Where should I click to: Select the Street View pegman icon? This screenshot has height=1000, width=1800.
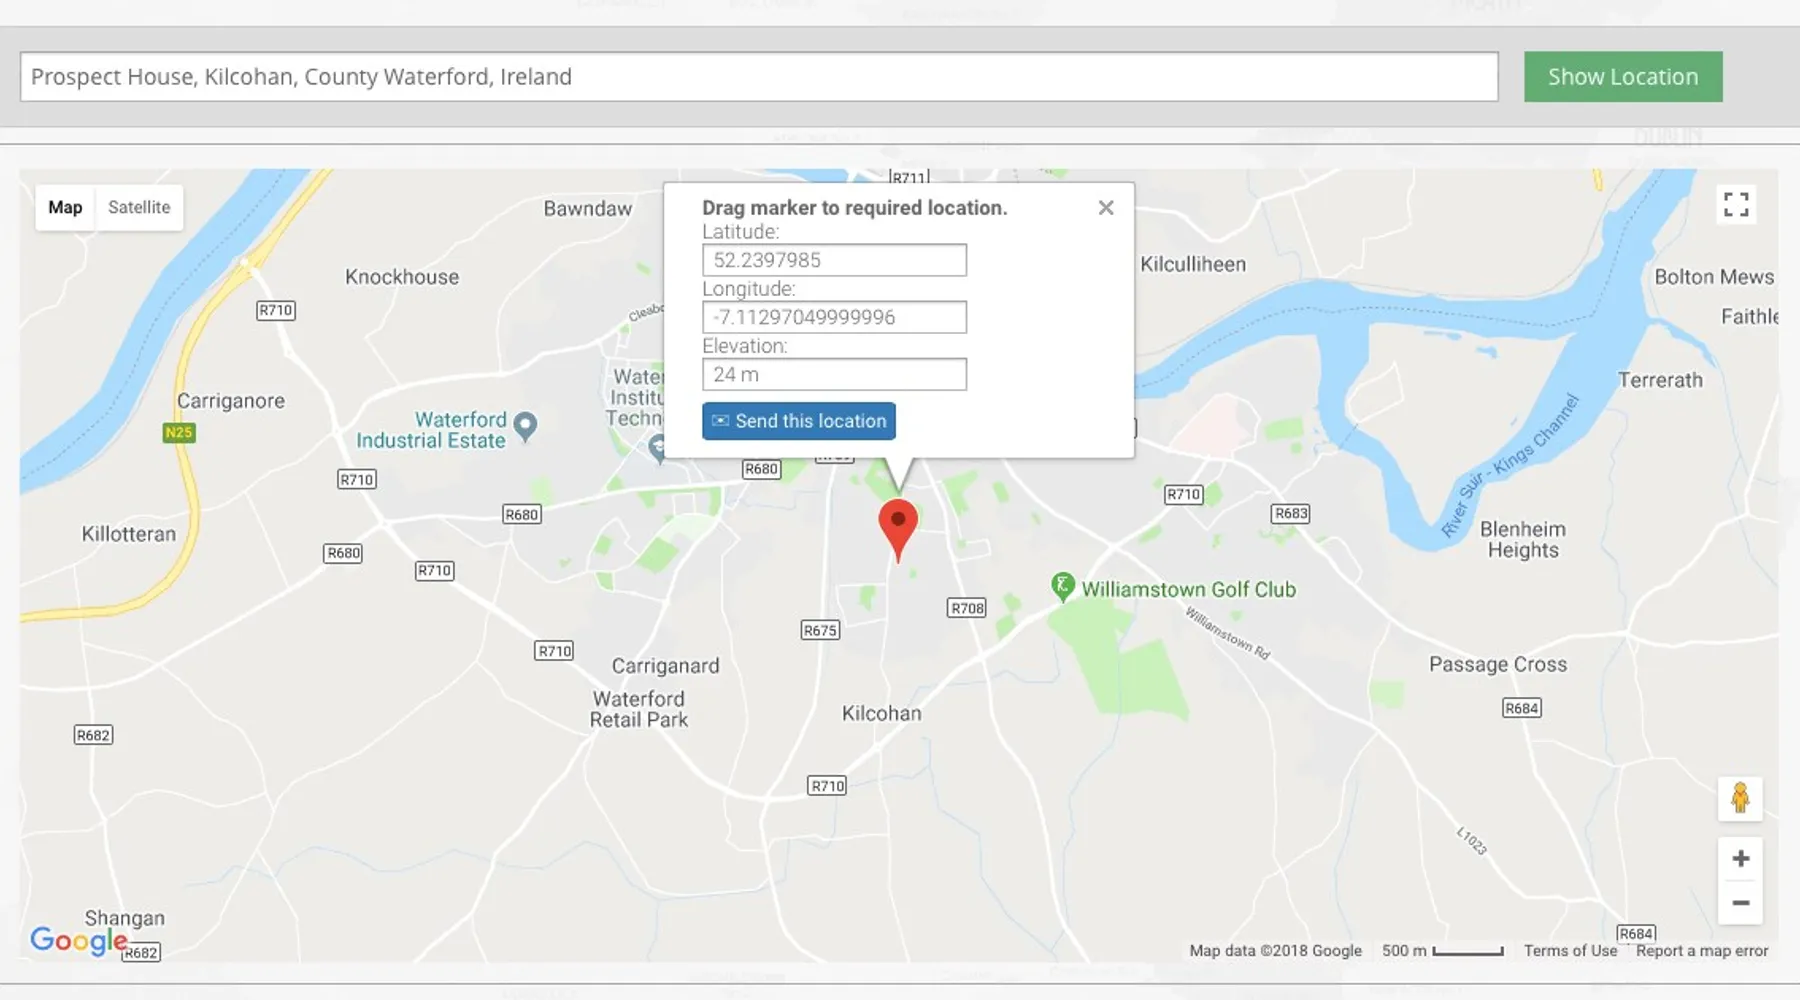pos(1740,799)
